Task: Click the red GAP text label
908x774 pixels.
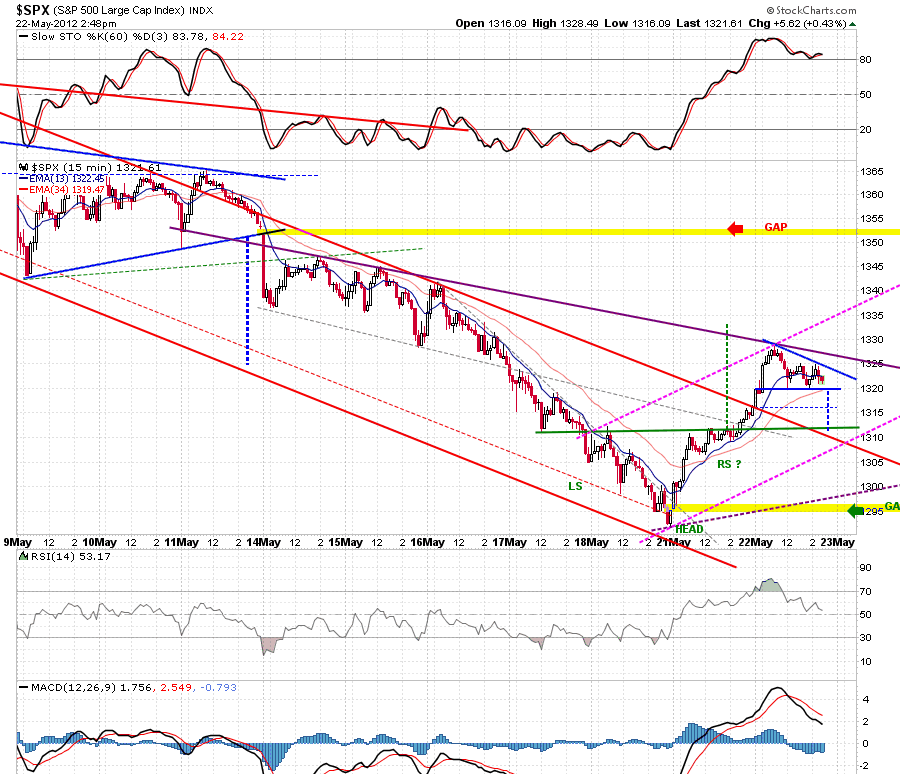Action: pos(775,228)
